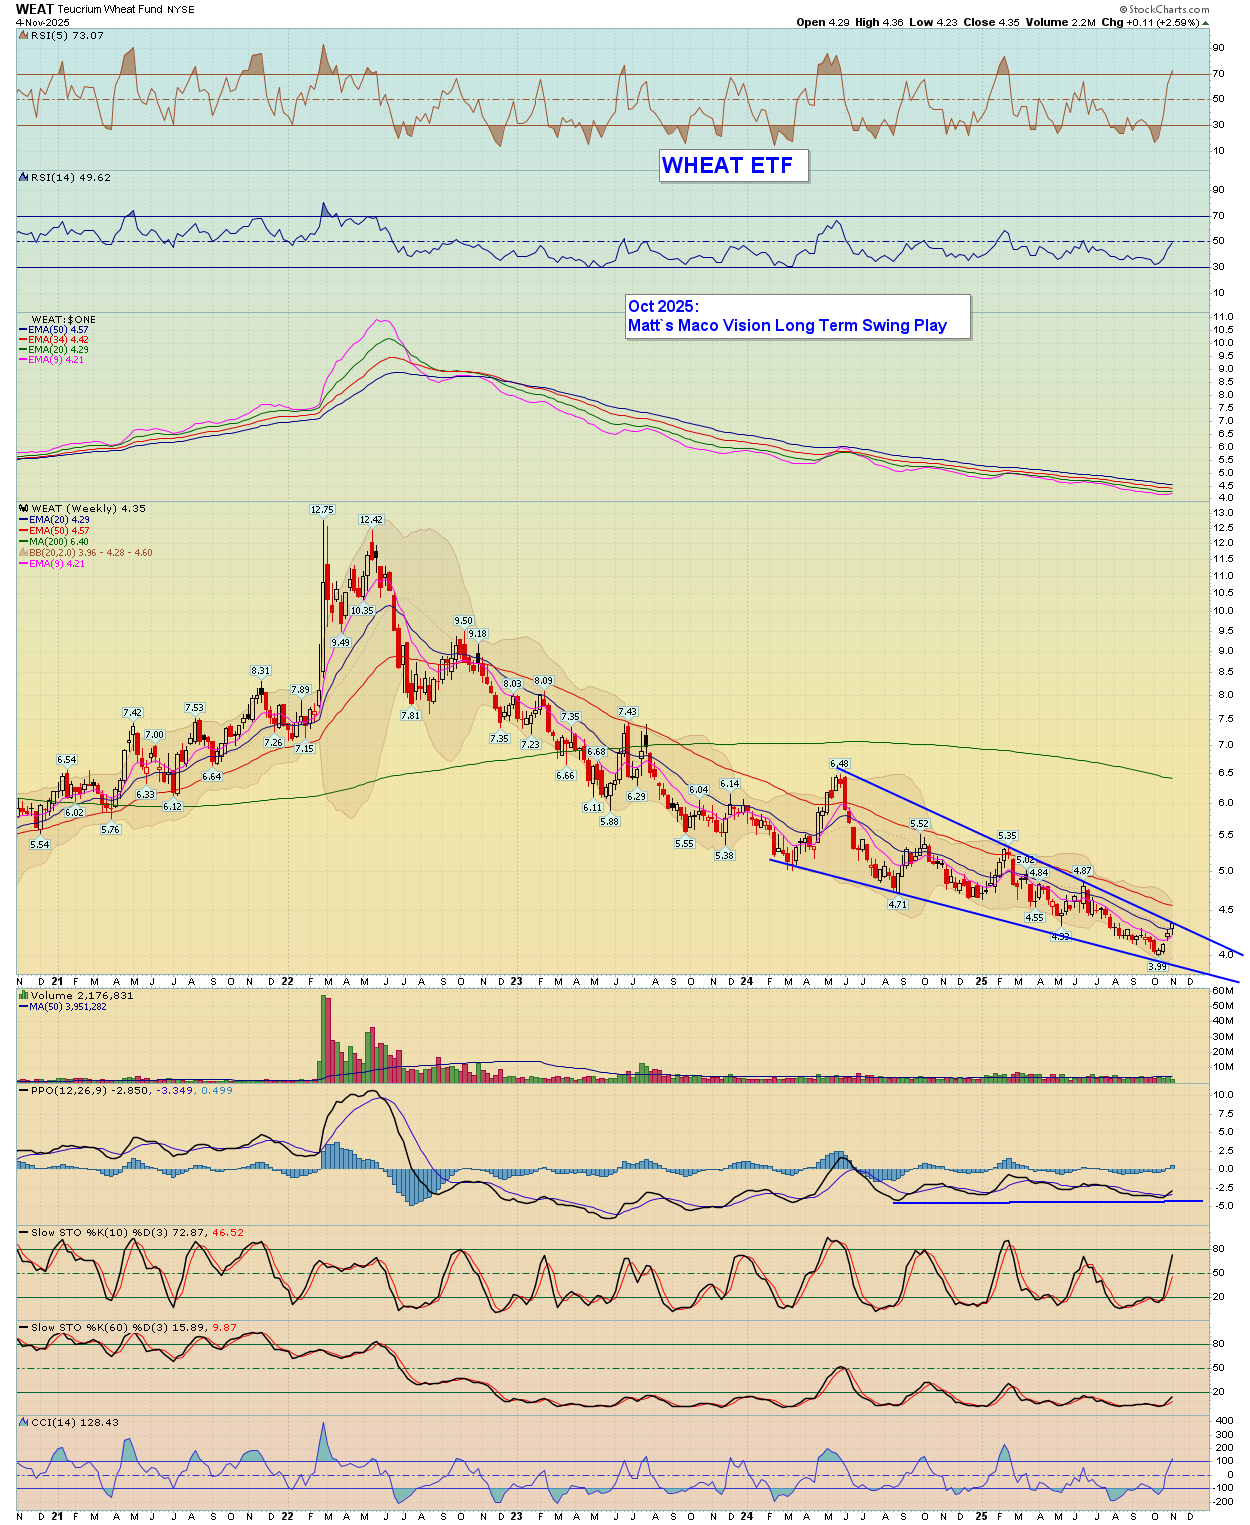Click the candlestick icon beside WEAT (Weekly)
Image resolution: width=1250 pixels, height=1525 pixels.
pos(24,509)
